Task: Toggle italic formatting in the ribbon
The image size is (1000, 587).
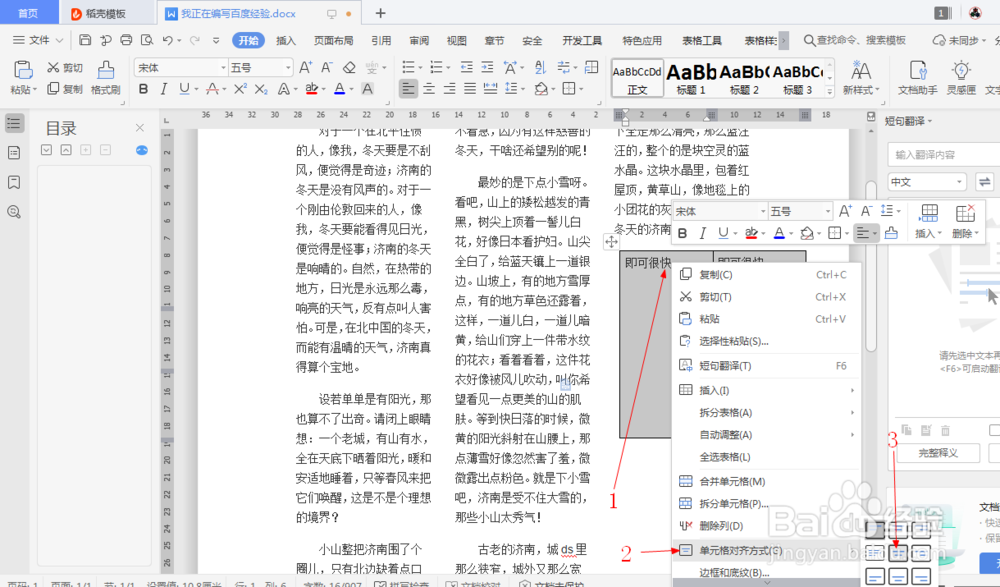Action: pos(164,89)
